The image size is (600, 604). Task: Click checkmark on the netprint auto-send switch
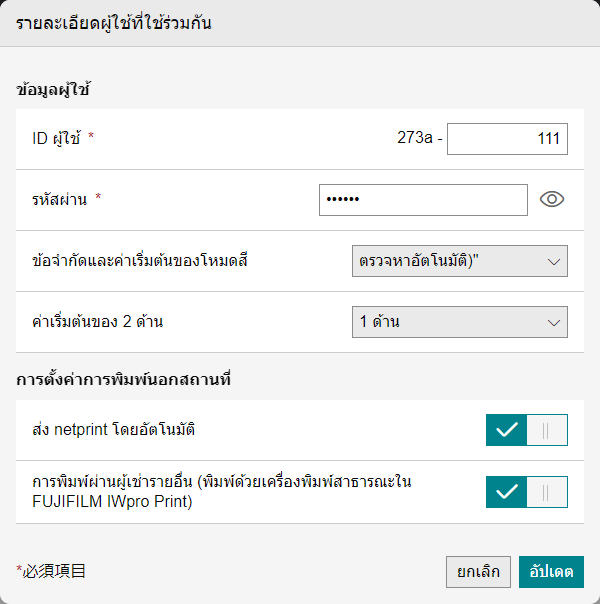506,430
